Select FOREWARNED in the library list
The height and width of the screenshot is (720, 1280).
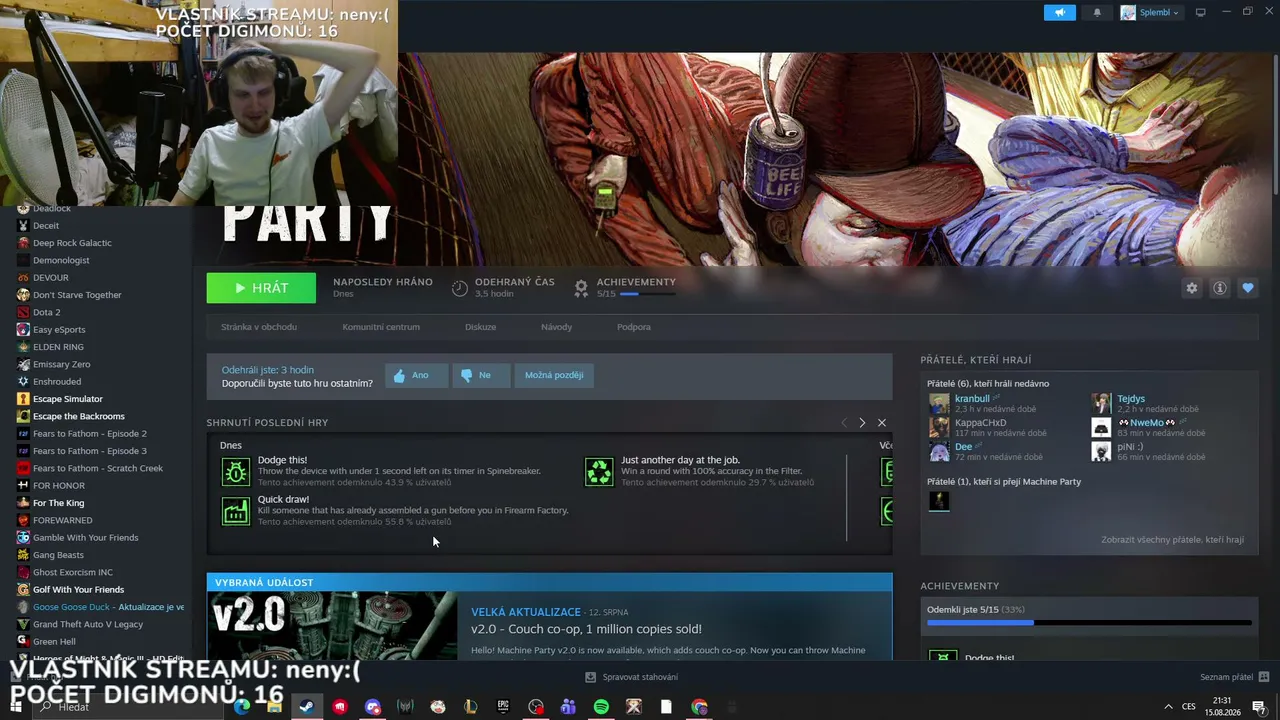62,520
